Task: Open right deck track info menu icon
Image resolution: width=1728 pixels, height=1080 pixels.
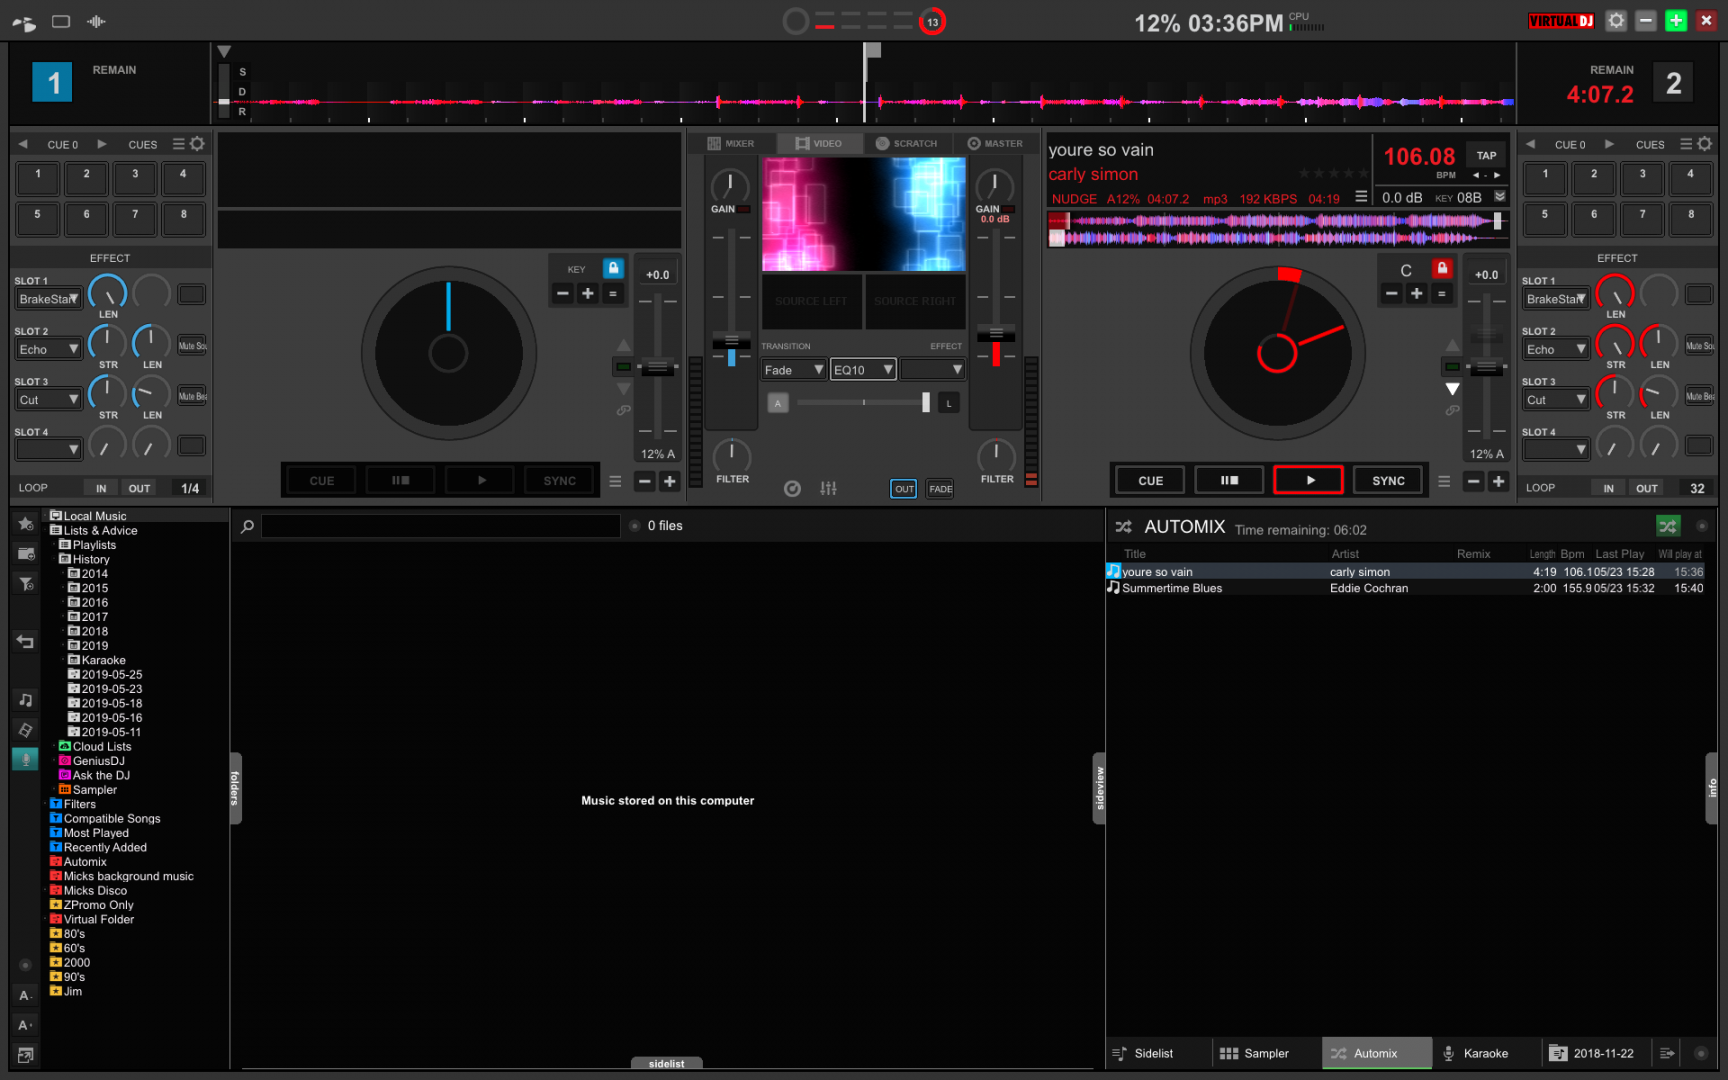Action: coord(1361,197)
